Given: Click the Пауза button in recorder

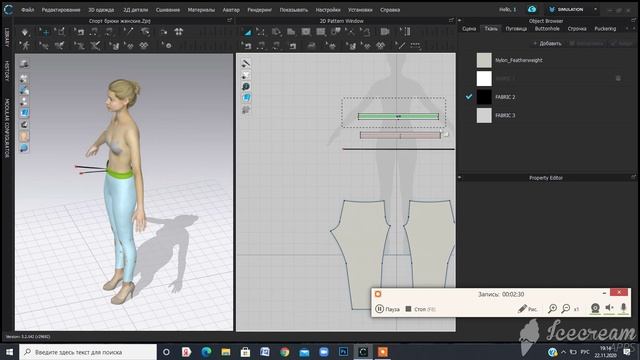Looking at the screenshot, I should [387, 309].
